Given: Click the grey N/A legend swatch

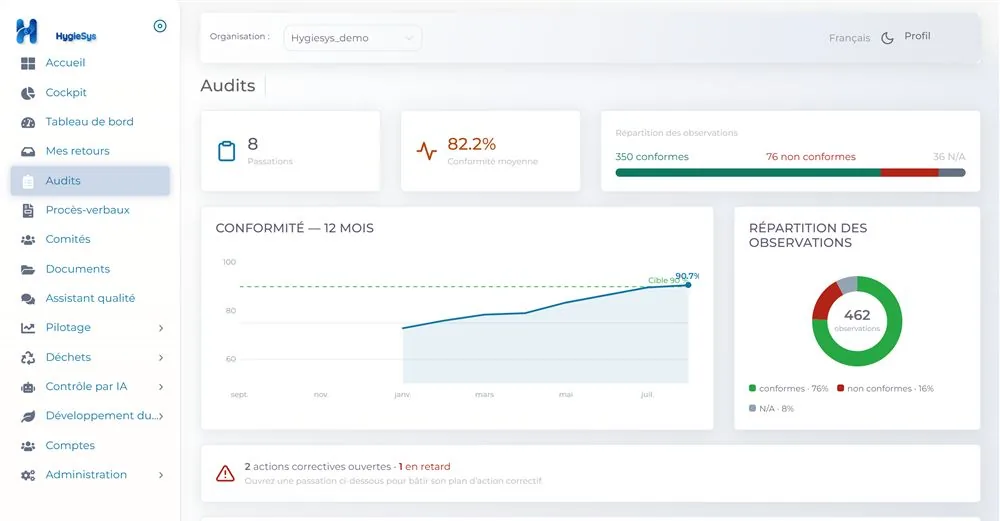Looking at the screenshot, I should [x=753, y=409].
